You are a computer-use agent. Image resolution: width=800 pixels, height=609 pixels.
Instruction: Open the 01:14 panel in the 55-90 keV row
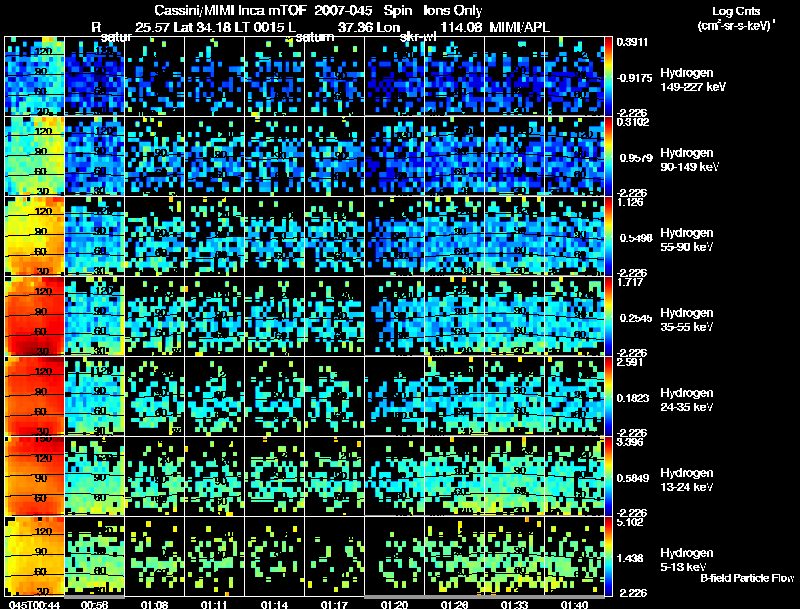click(x=274, y=236)
